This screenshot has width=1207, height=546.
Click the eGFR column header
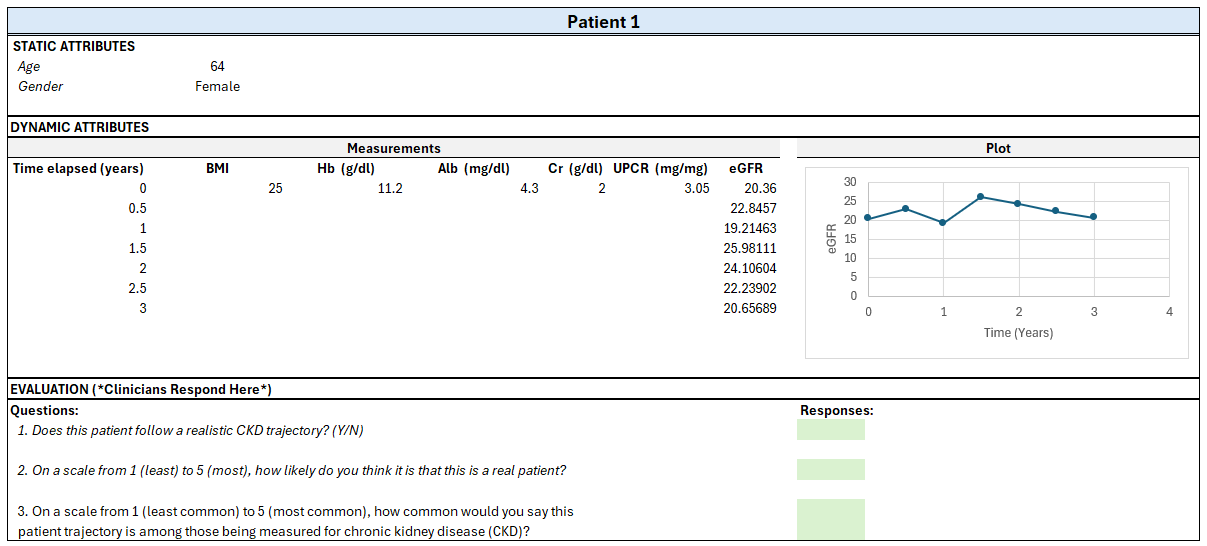746,168
